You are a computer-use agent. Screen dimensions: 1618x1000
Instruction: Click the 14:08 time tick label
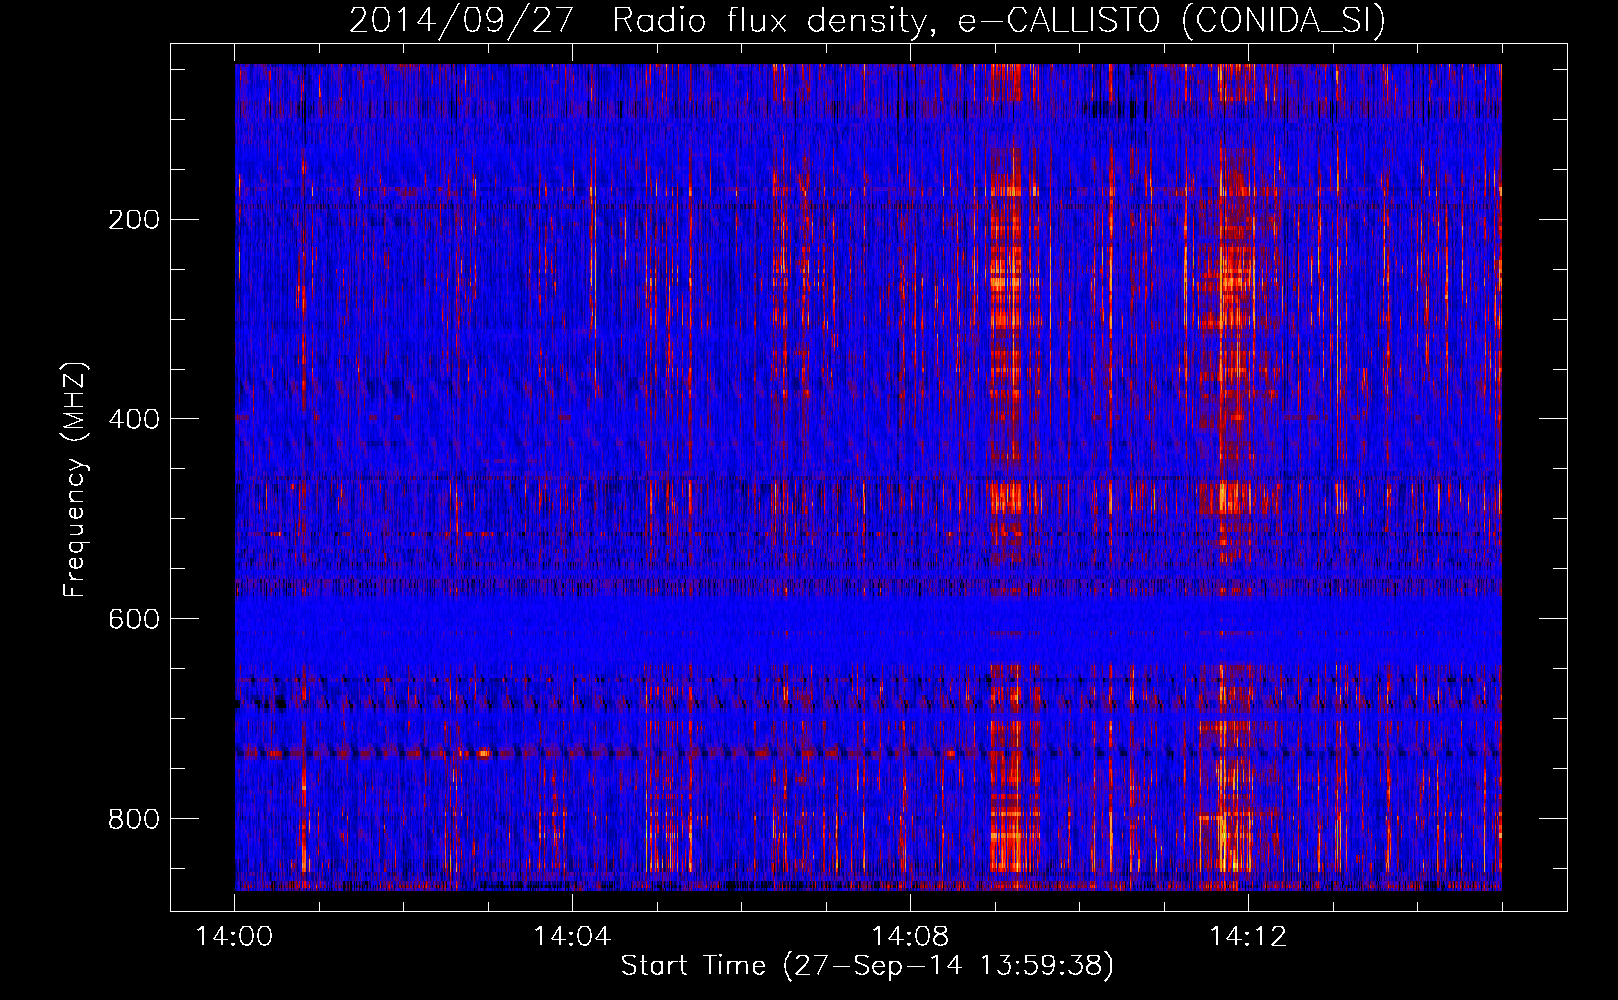910,937
